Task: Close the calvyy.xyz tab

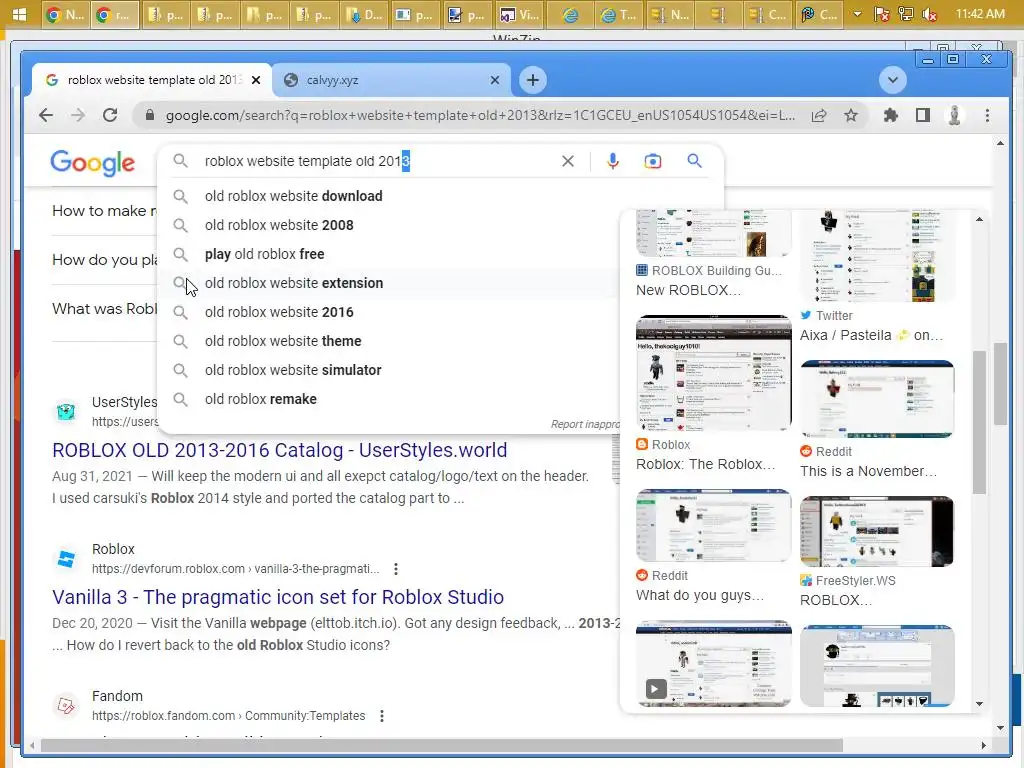Action: (x=494, y=80)
